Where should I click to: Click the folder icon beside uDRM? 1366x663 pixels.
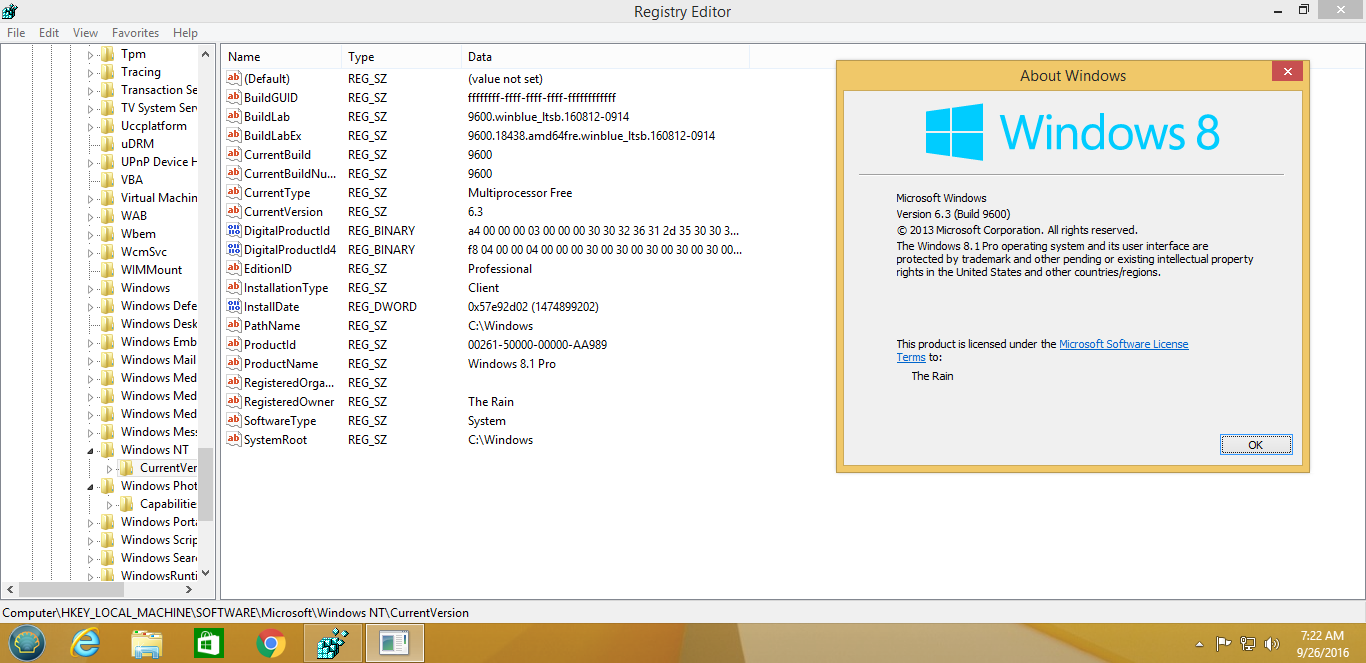pyautogui.click(x=107, y=144)
